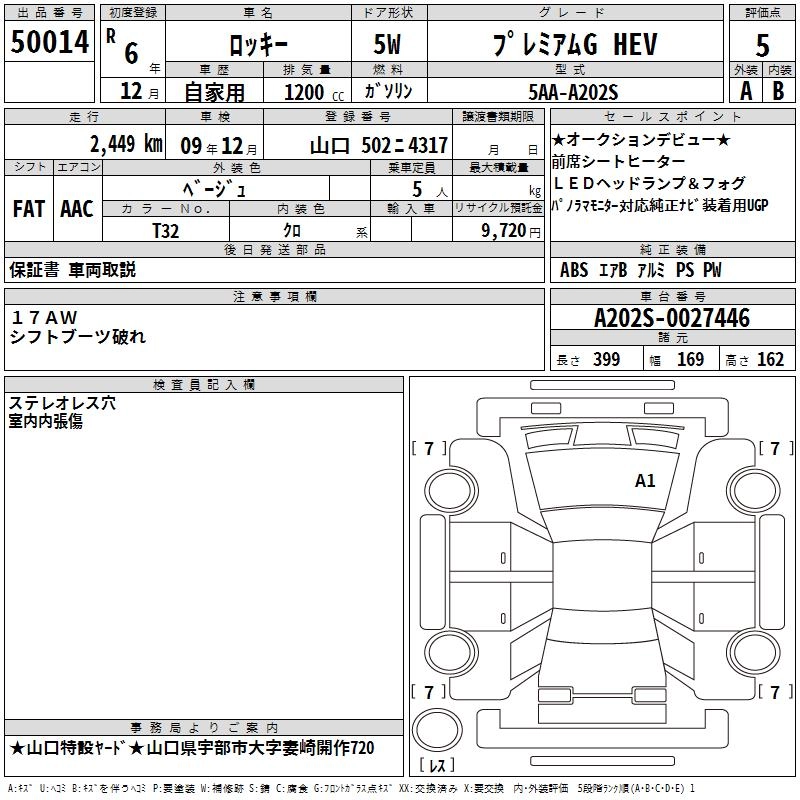Click the mileage value 2,449 km
800x800 pixels.
(x=126, y=143)
